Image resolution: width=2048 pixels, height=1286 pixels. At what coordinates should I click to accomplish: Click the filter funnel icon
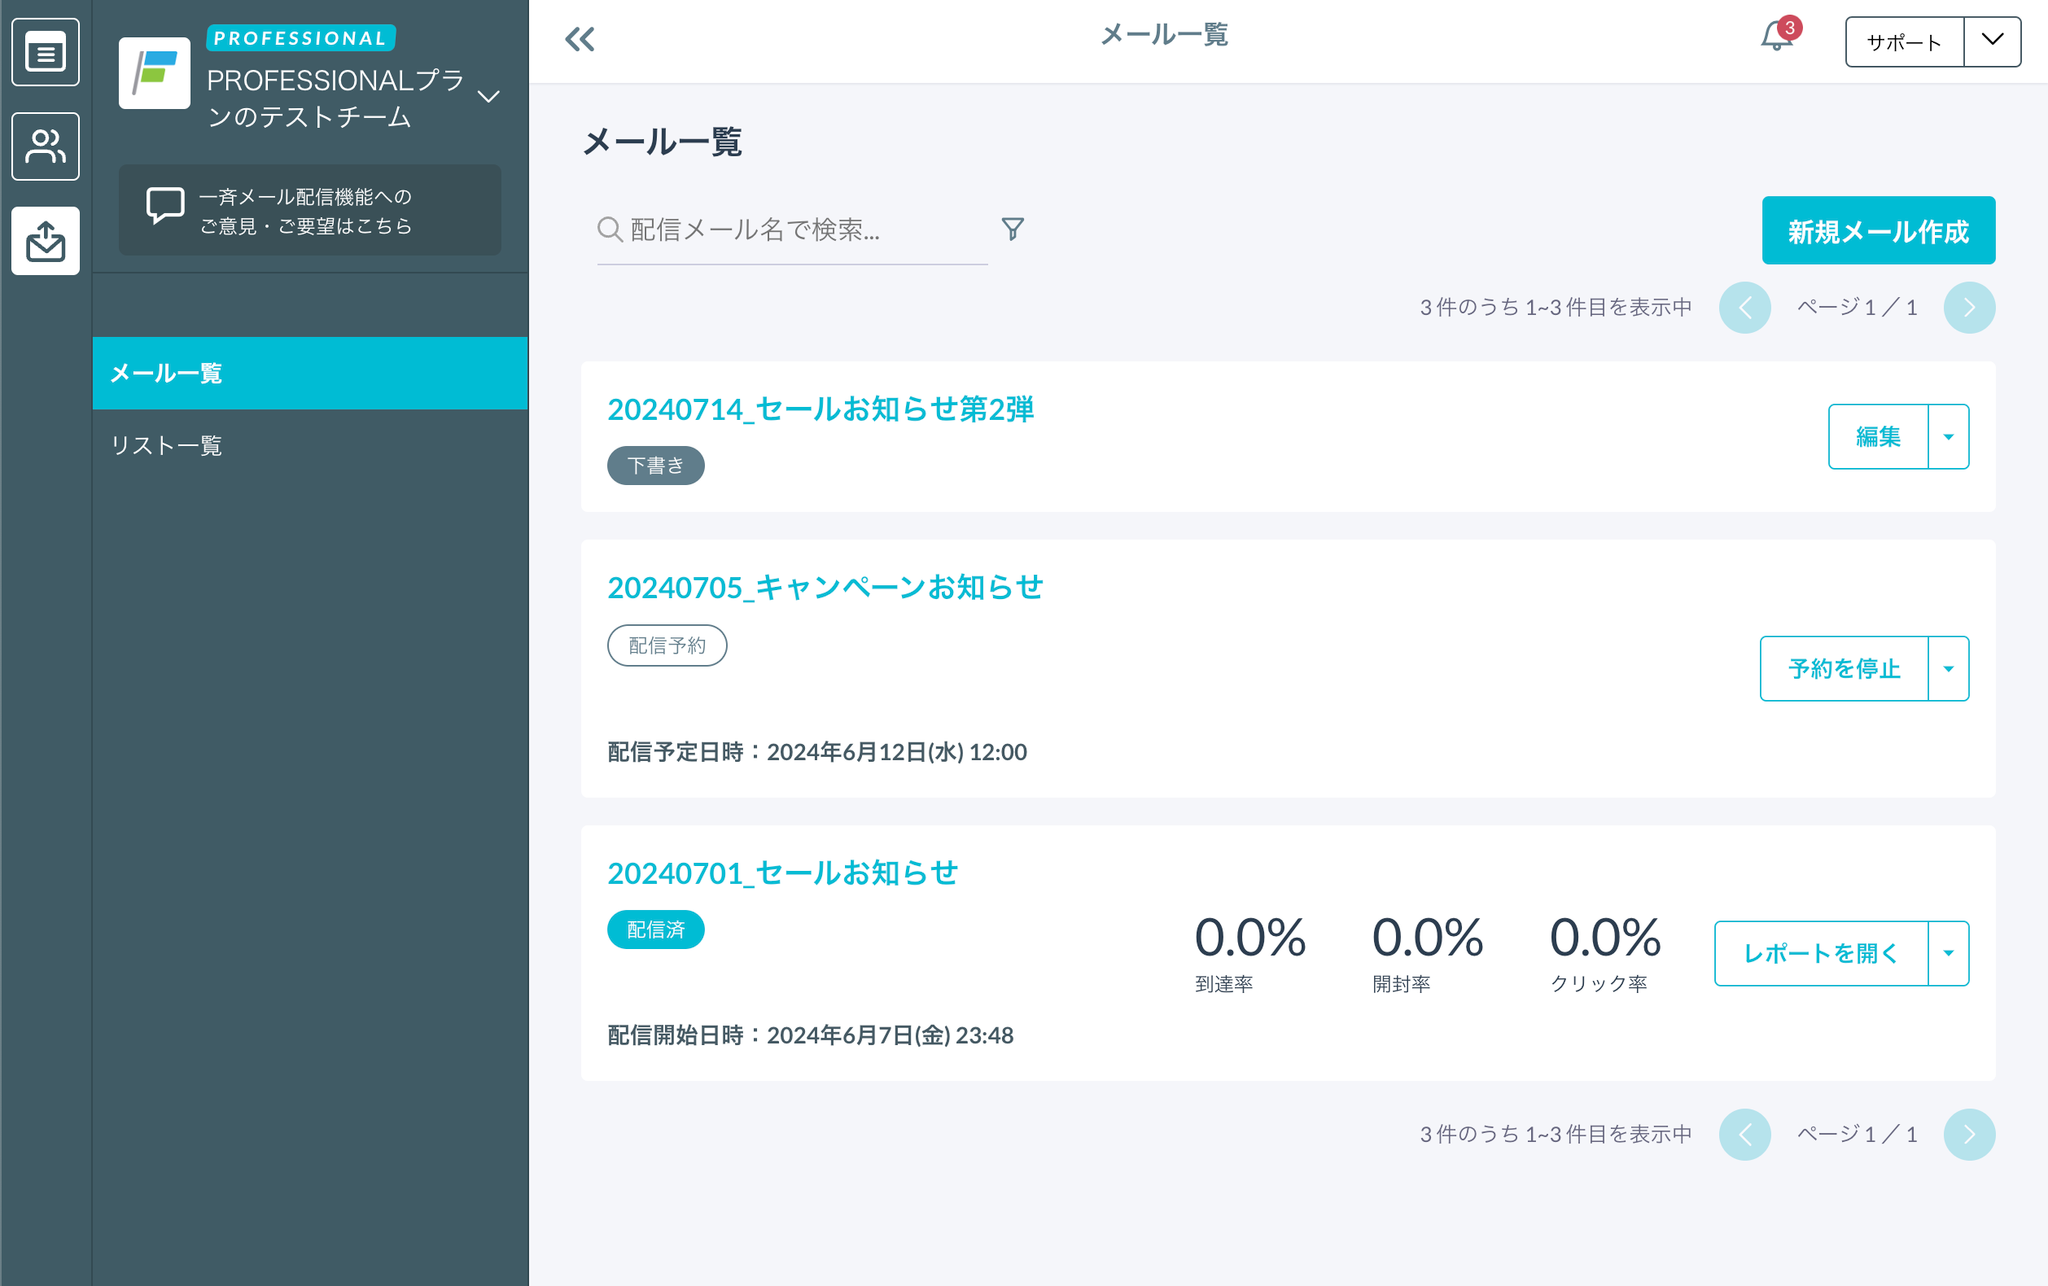[1012, 229]
